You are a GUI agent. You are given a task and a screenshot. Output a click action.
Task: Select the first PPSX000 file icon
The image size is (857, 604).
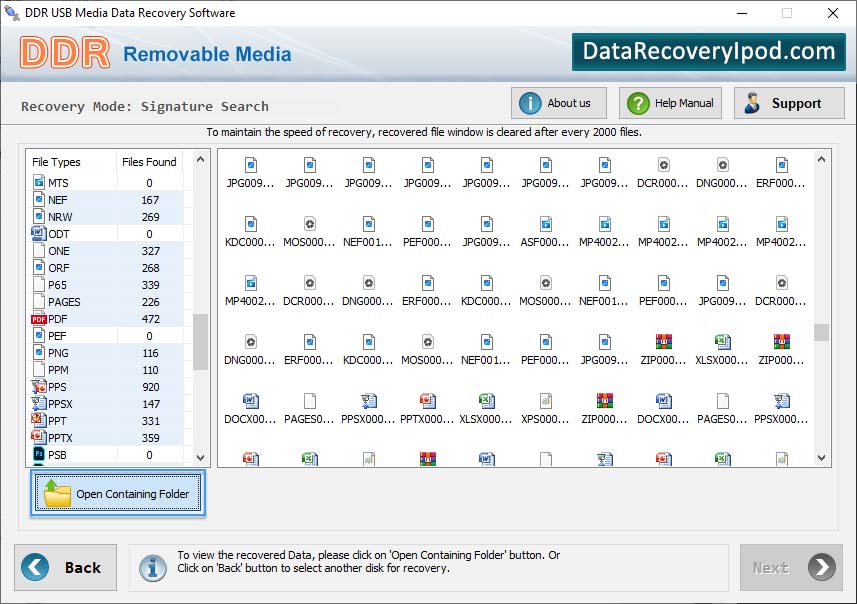[x=369, y=401]
